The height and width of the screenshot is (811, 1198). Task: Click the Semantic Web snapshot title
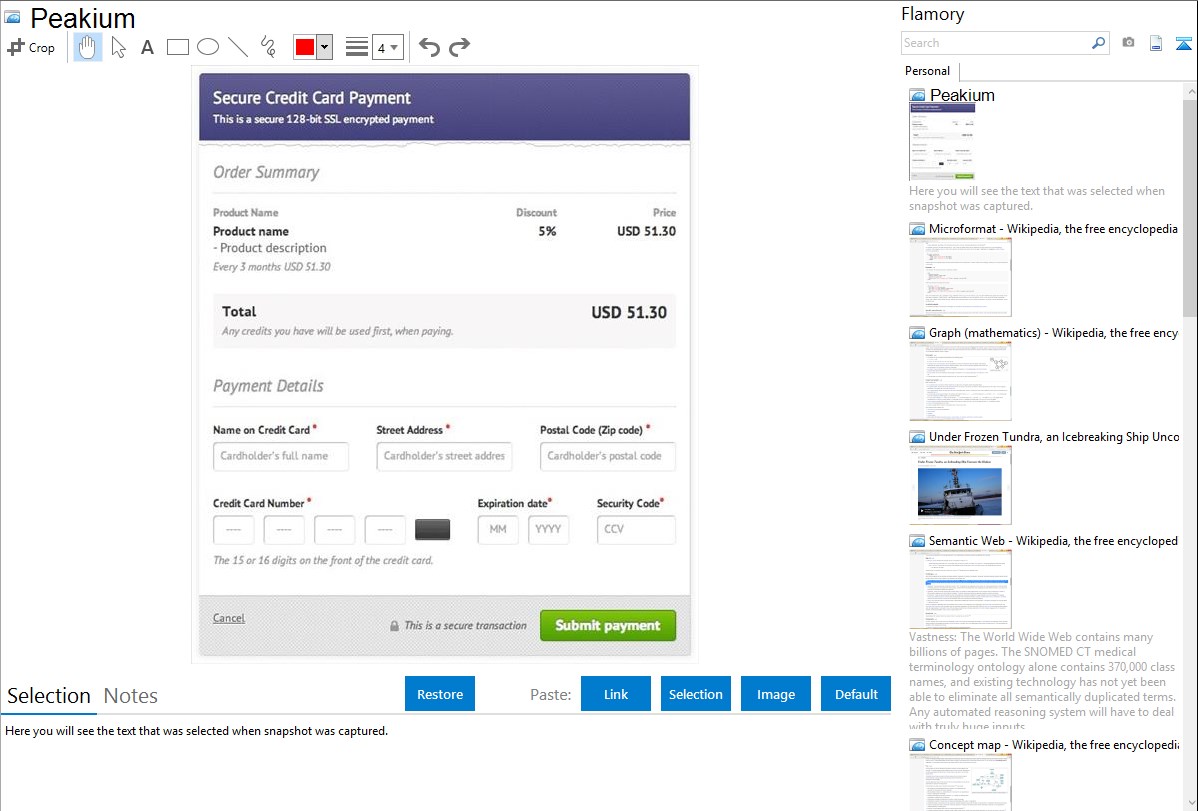pyautogui.click(x=1053, y=540)
